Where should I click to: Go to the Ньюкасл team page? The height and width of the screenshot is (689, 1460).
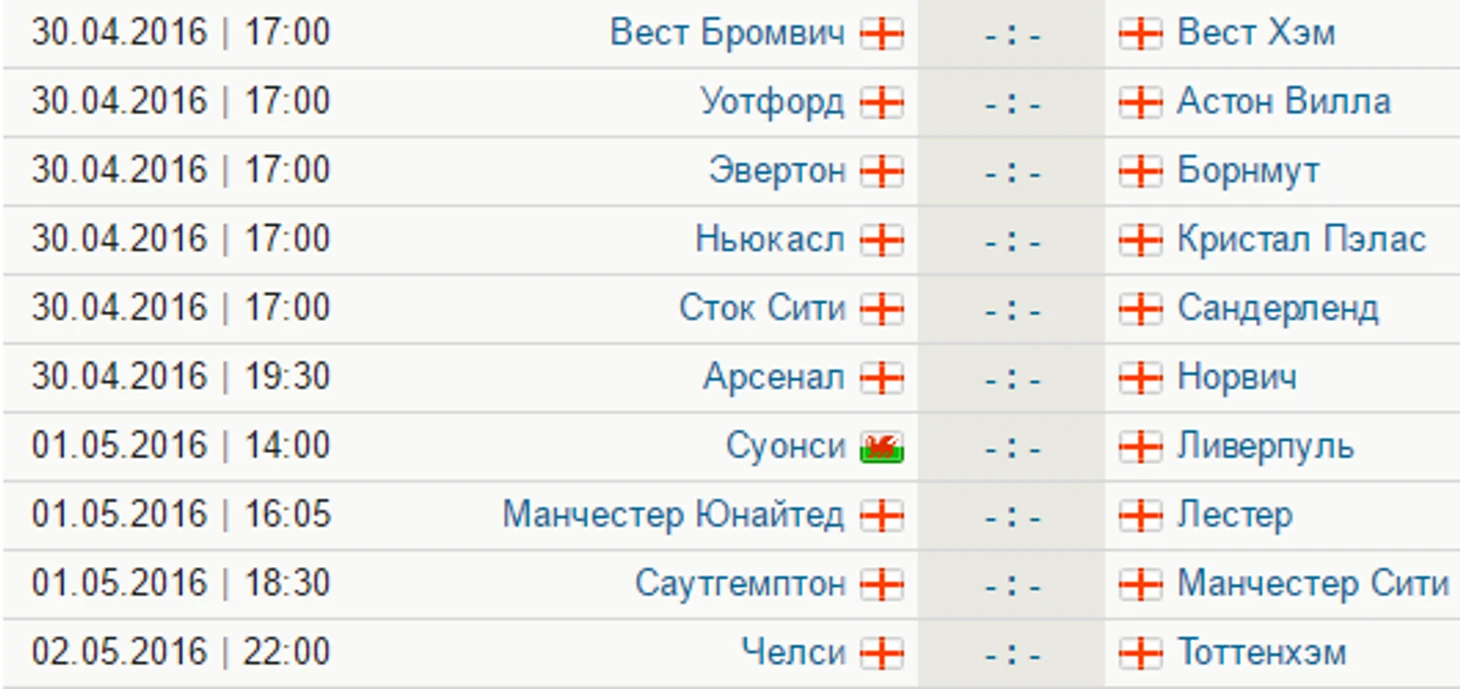click(770, 240)
